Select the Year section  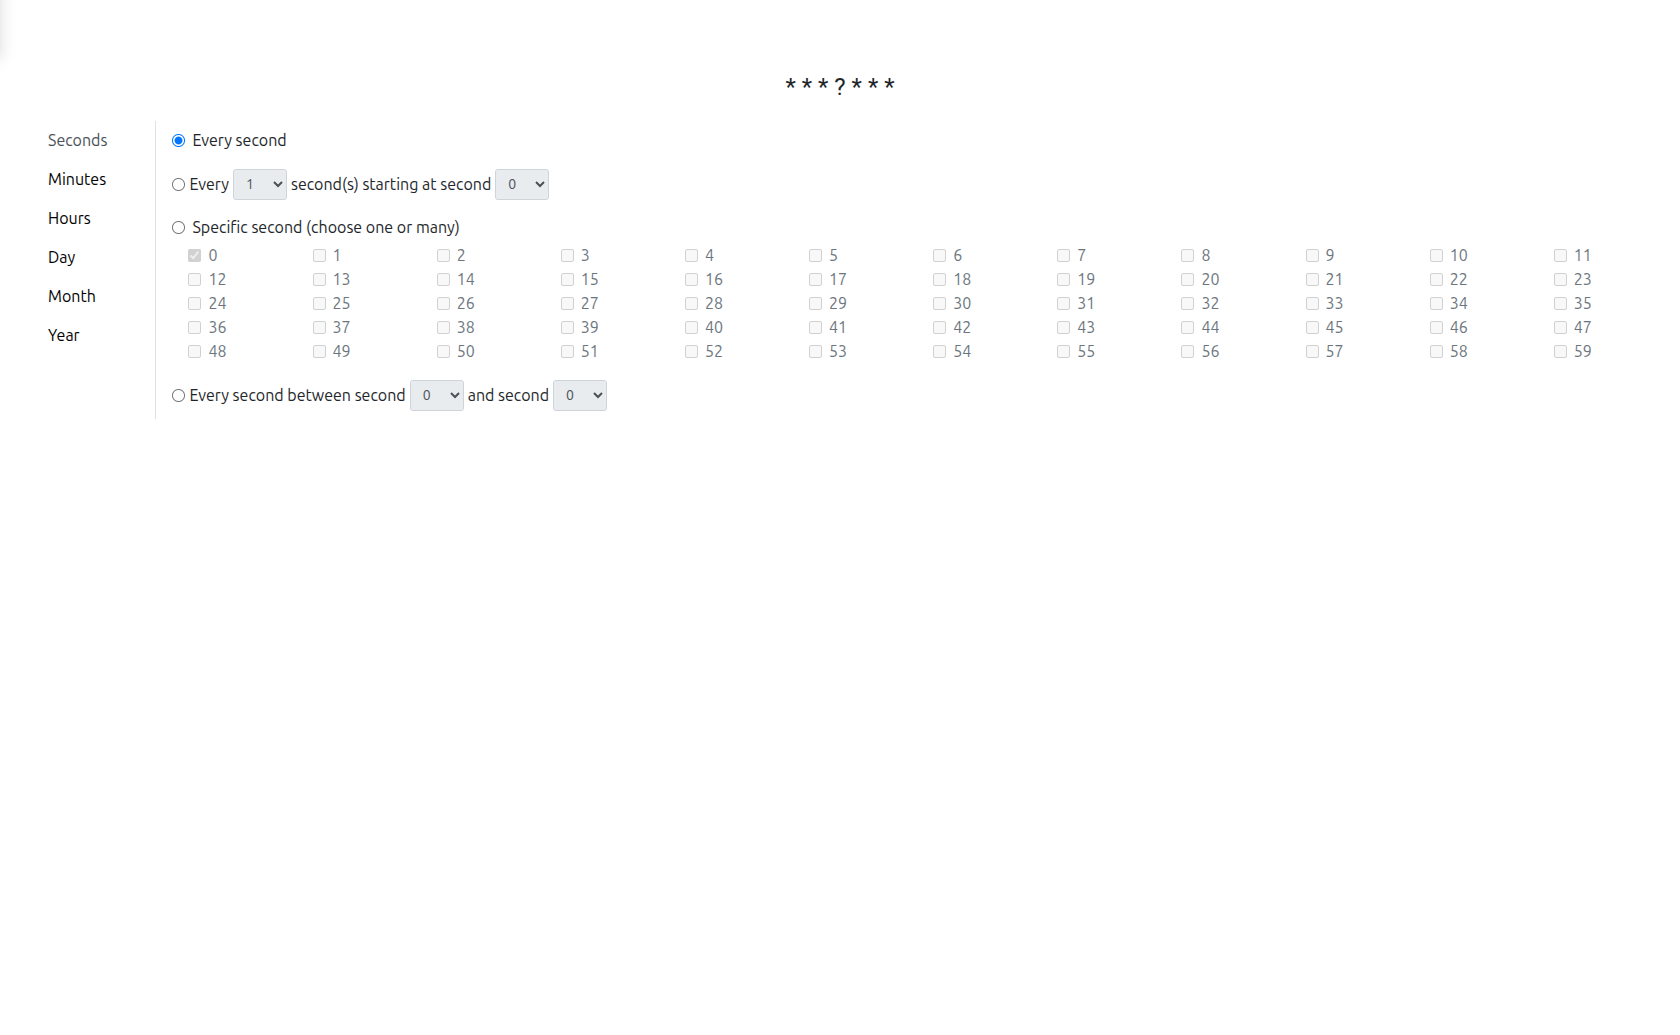click(x=63, y=335)
